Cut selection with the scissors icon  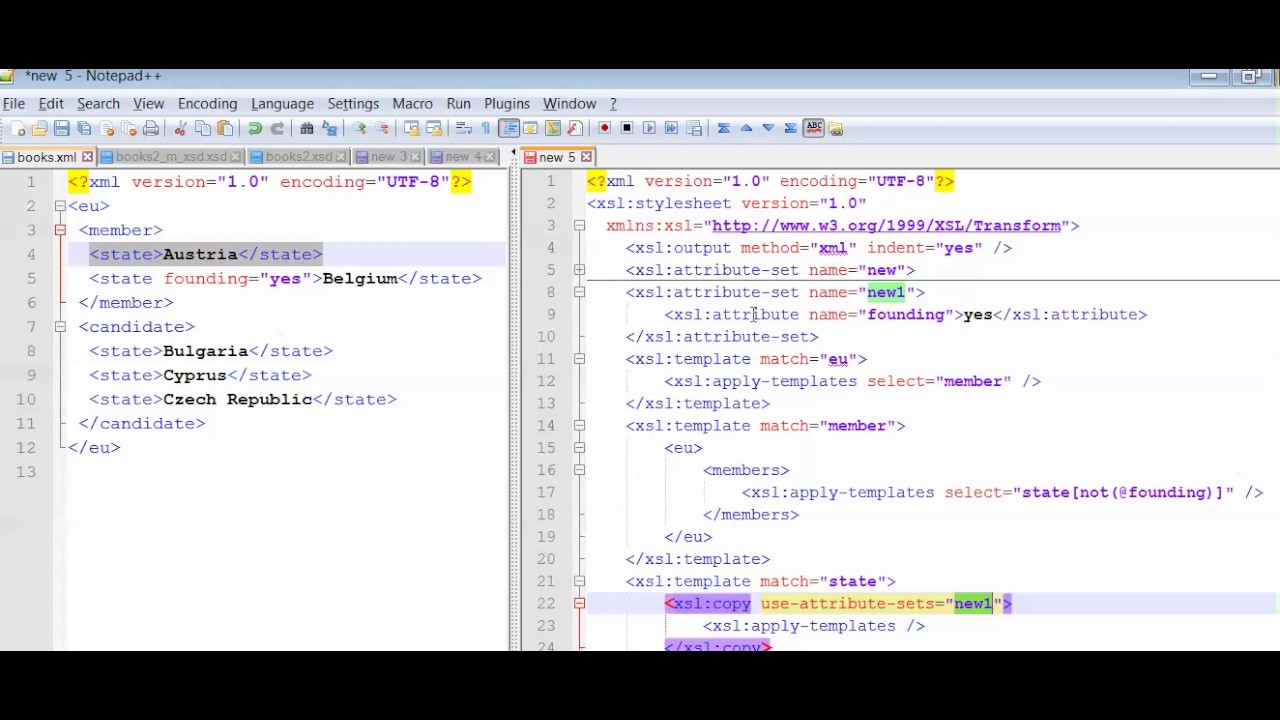pyautogui.click(x=180, y=128)
